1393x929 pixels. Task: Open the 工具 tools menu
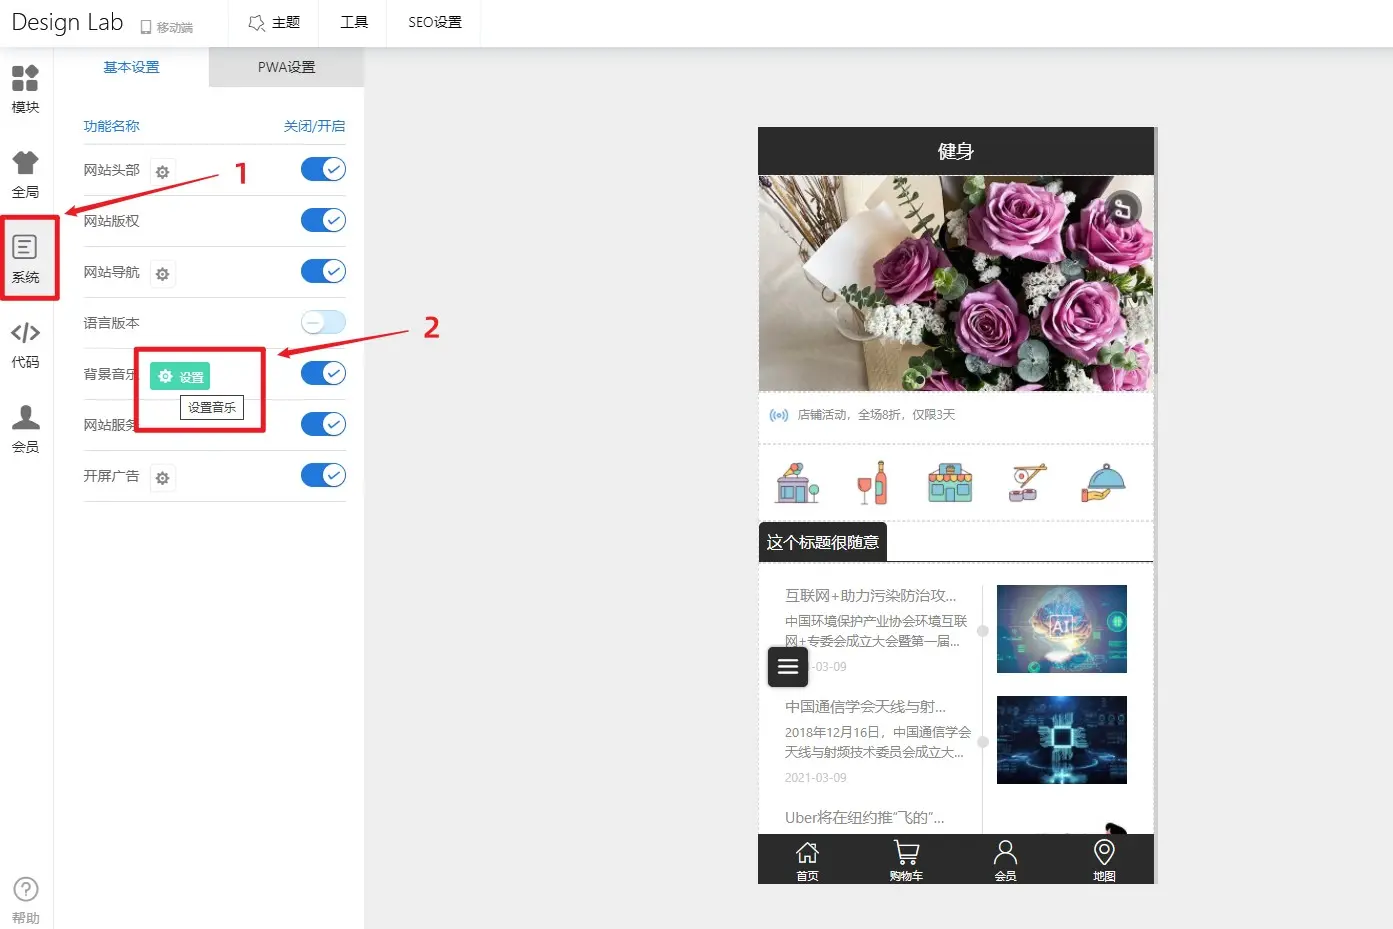(354, 22)
